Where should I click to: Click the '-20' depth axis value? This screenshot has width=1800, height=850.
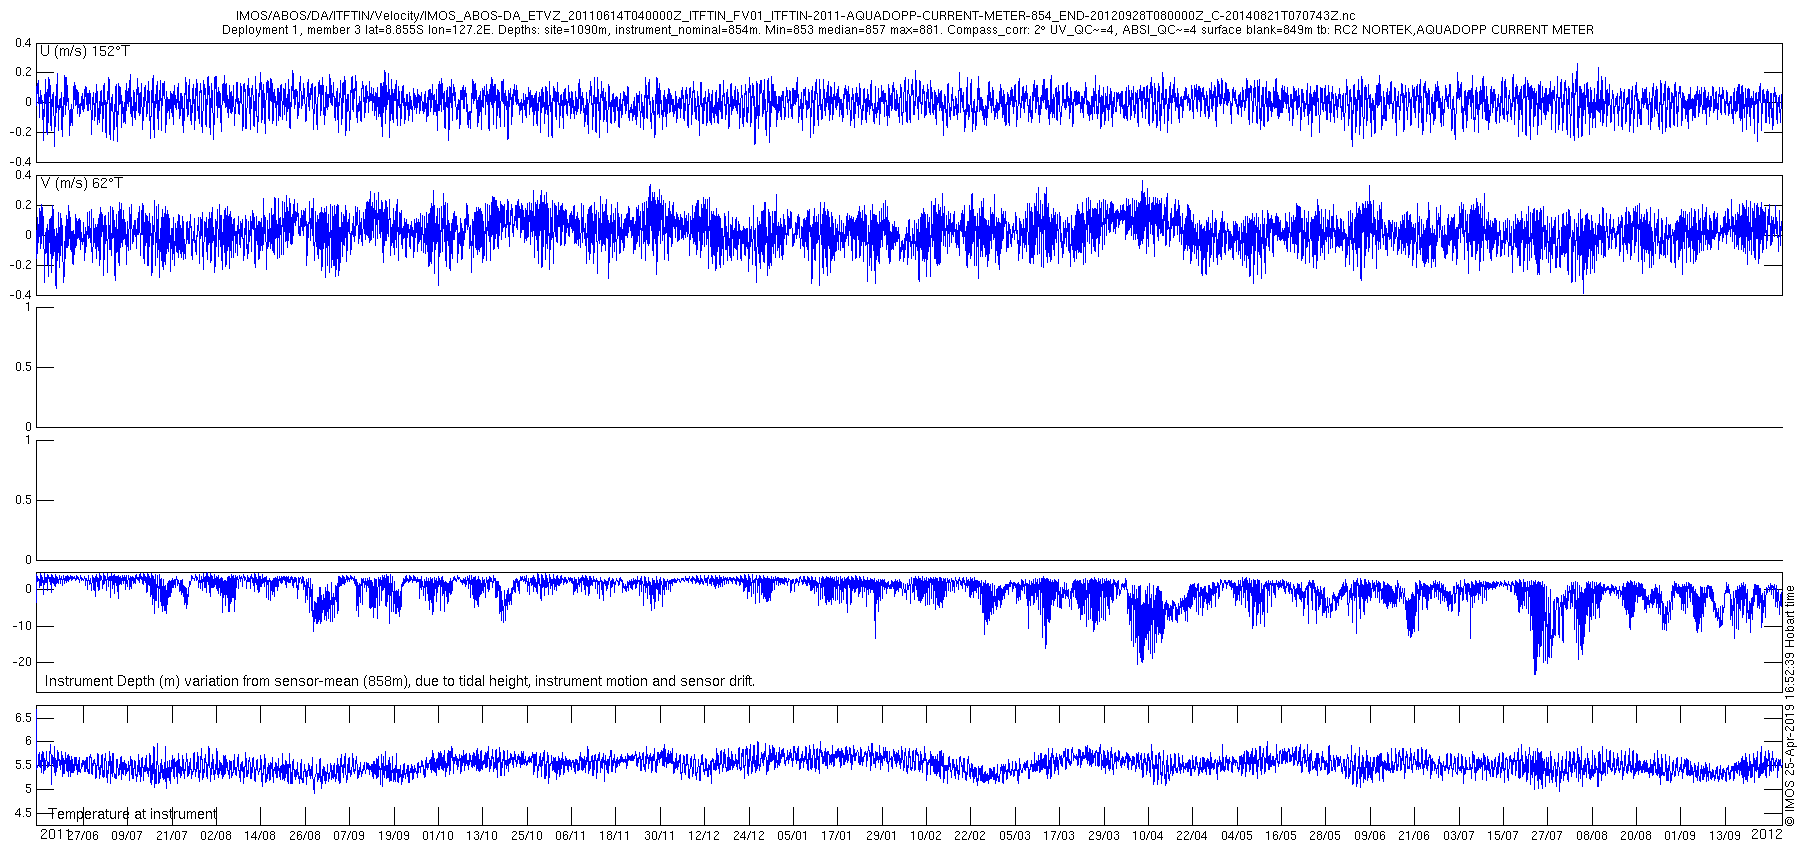[20, 662]
